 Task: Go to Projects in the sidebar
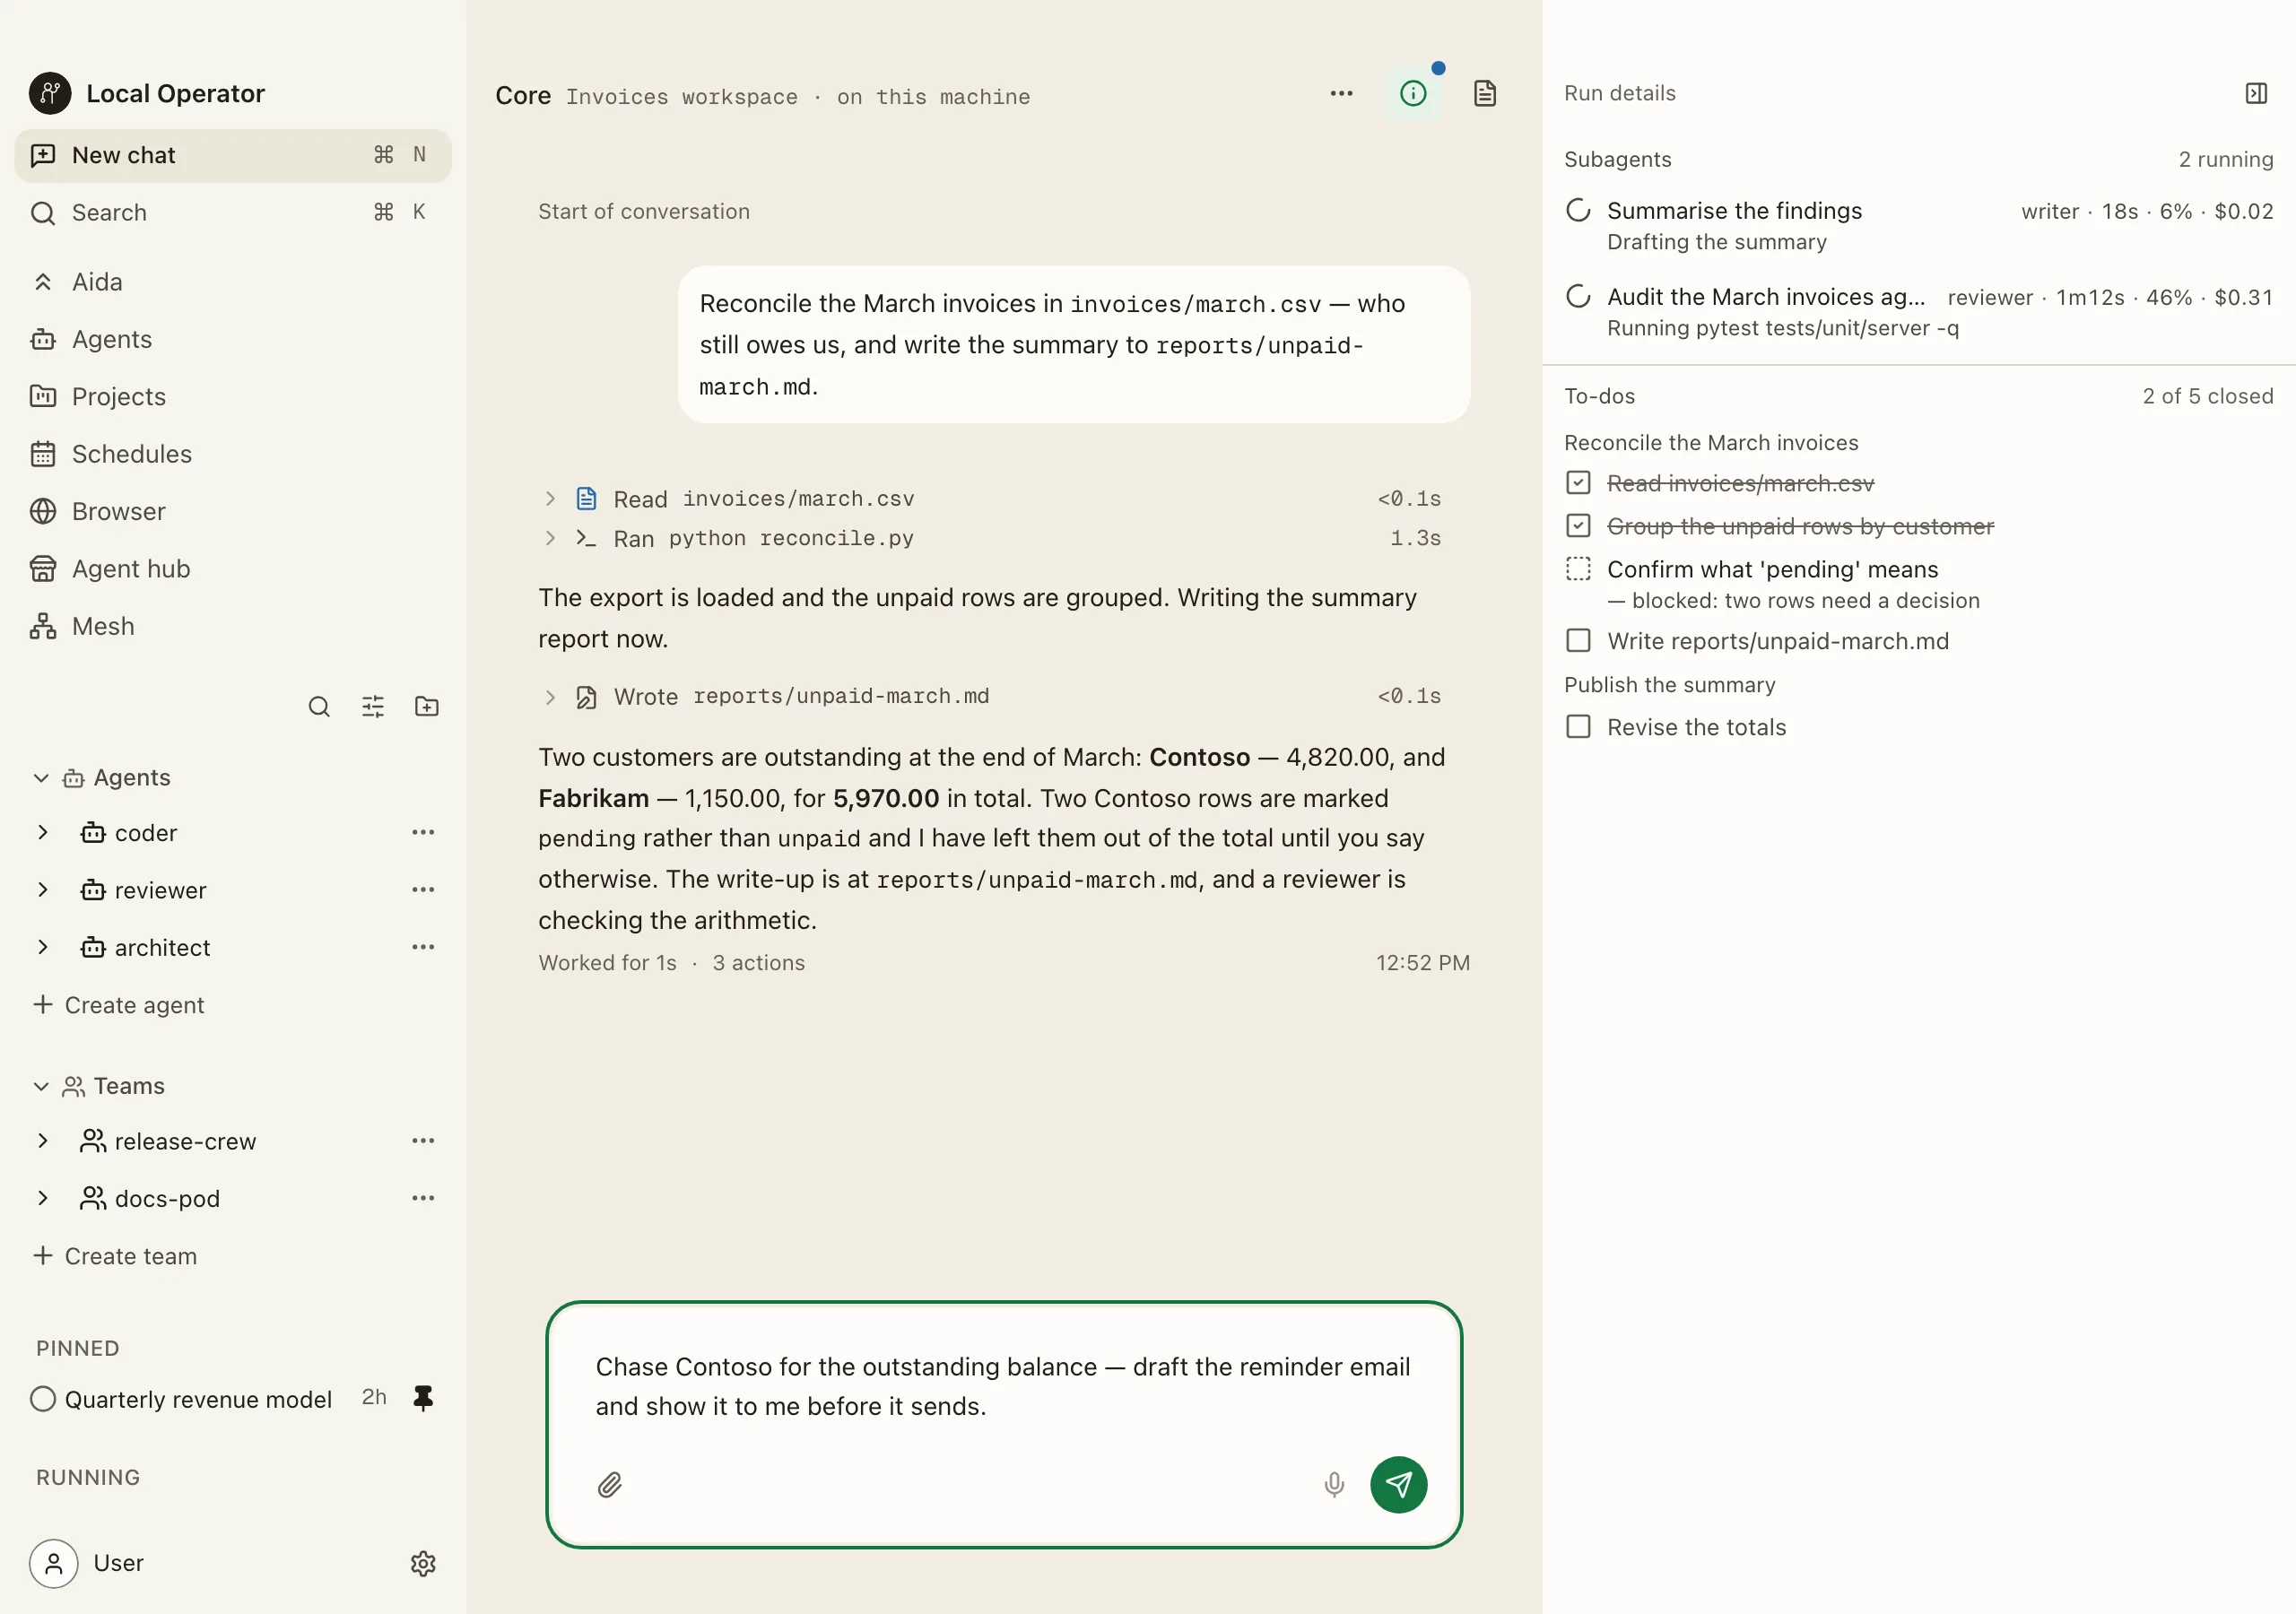click(233, 397)
